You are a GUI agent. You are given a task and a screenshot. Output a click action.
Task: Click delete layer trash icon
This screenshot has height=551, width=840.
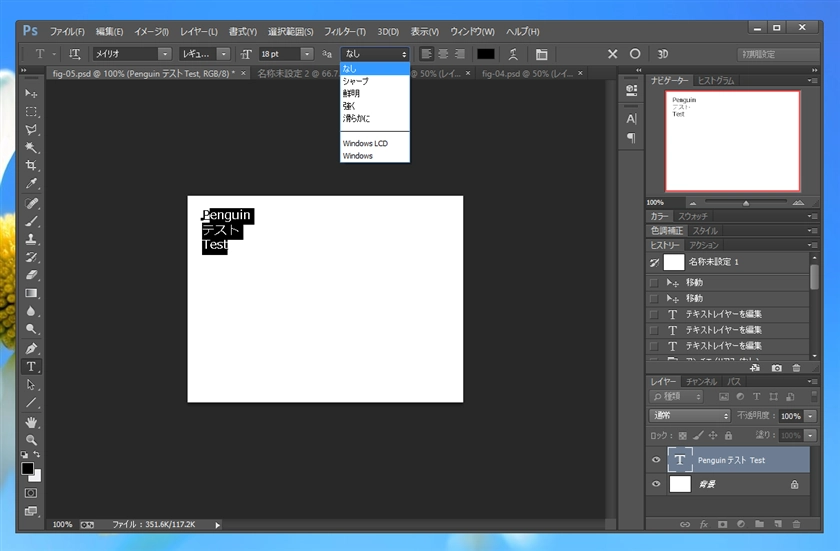click(796, 523)
